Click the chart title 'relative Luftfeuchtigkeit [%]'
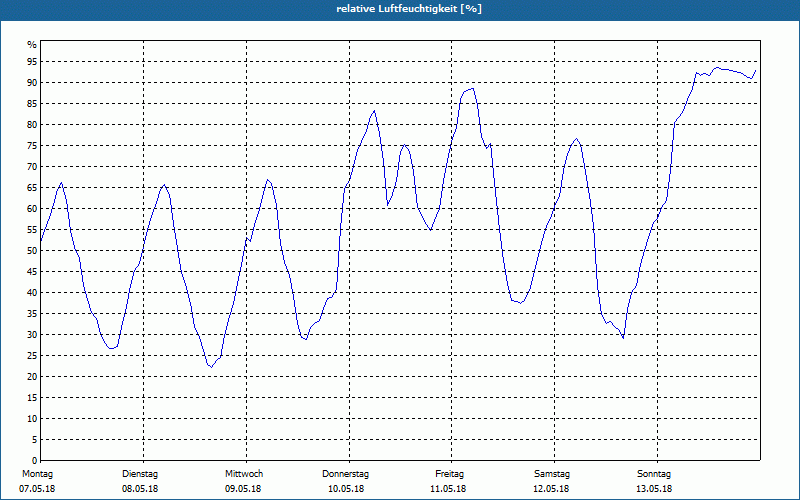This screenshot has height=500, width=800. coord(409,9)
